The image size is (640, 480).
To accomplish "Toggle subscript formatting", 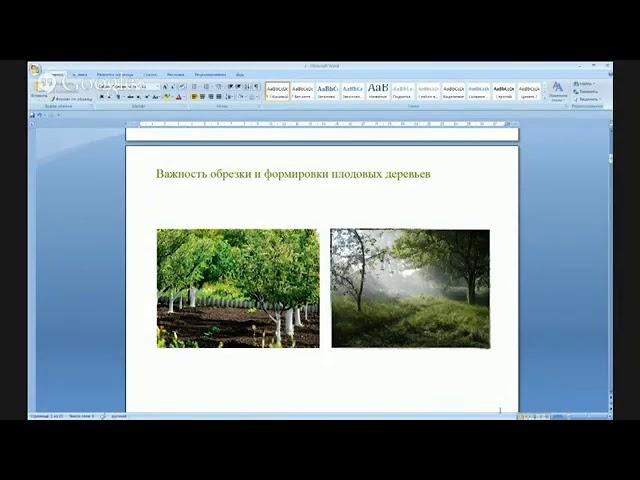I will (x=138, y=97).
